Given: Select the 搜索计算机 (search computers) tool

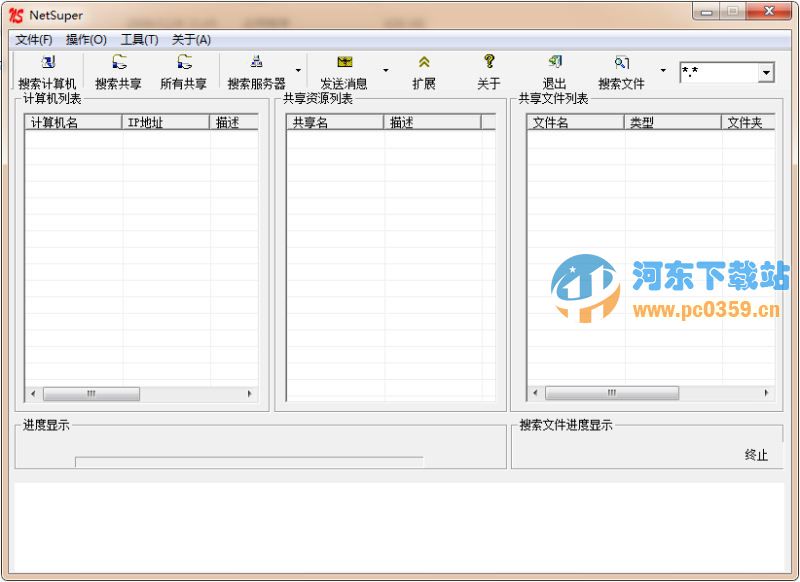Looking at the screenshot, I should [x=47, y=71].
